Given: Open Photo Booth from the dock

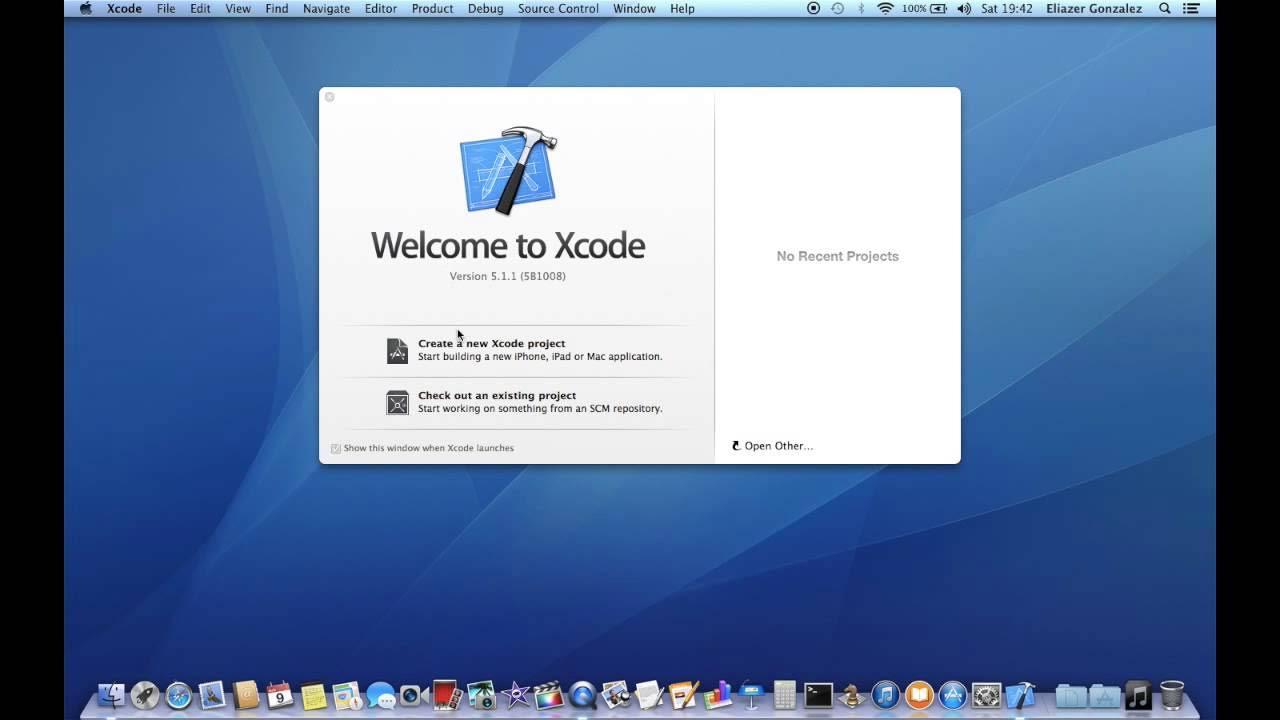Looking at the screenshot, I should [447, 695].
